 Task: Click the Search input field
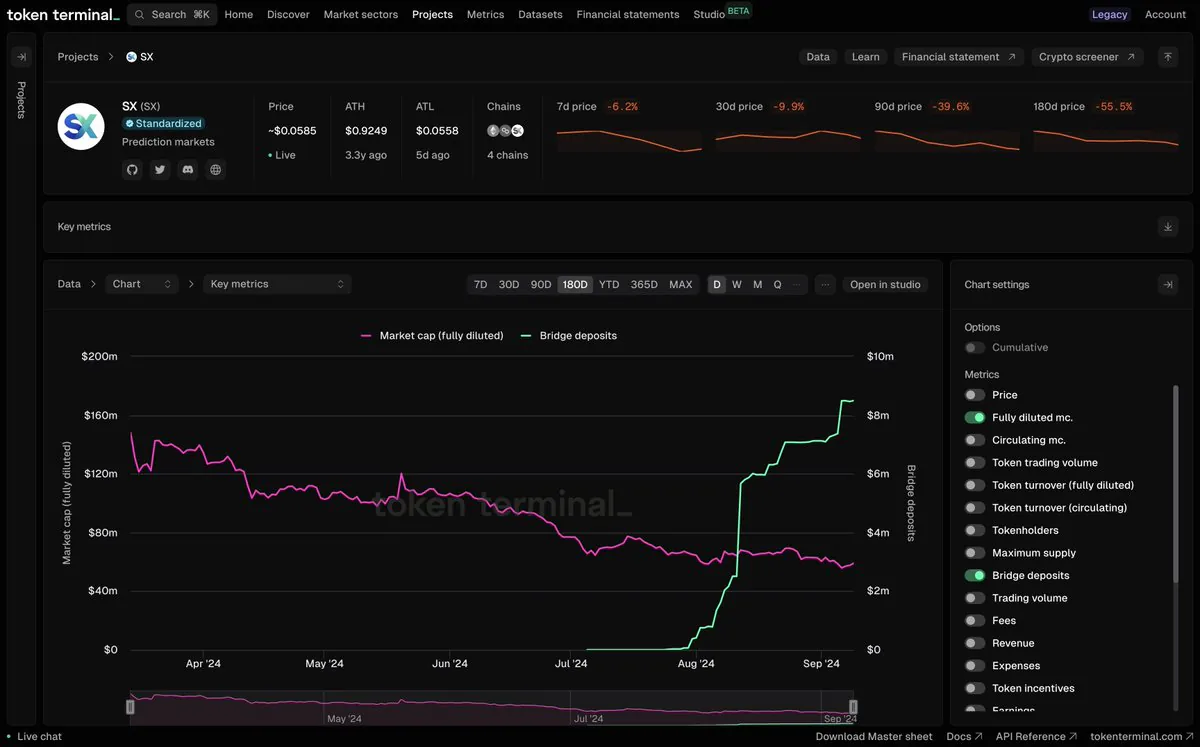172,14
